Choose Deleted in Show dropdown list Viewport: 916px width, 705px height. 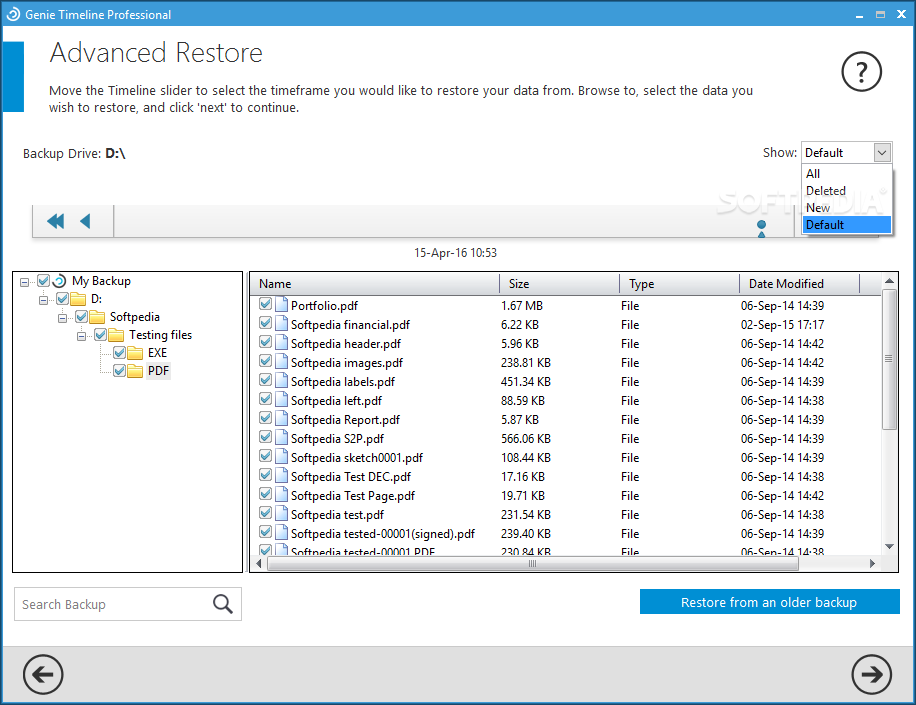(846, 191)
